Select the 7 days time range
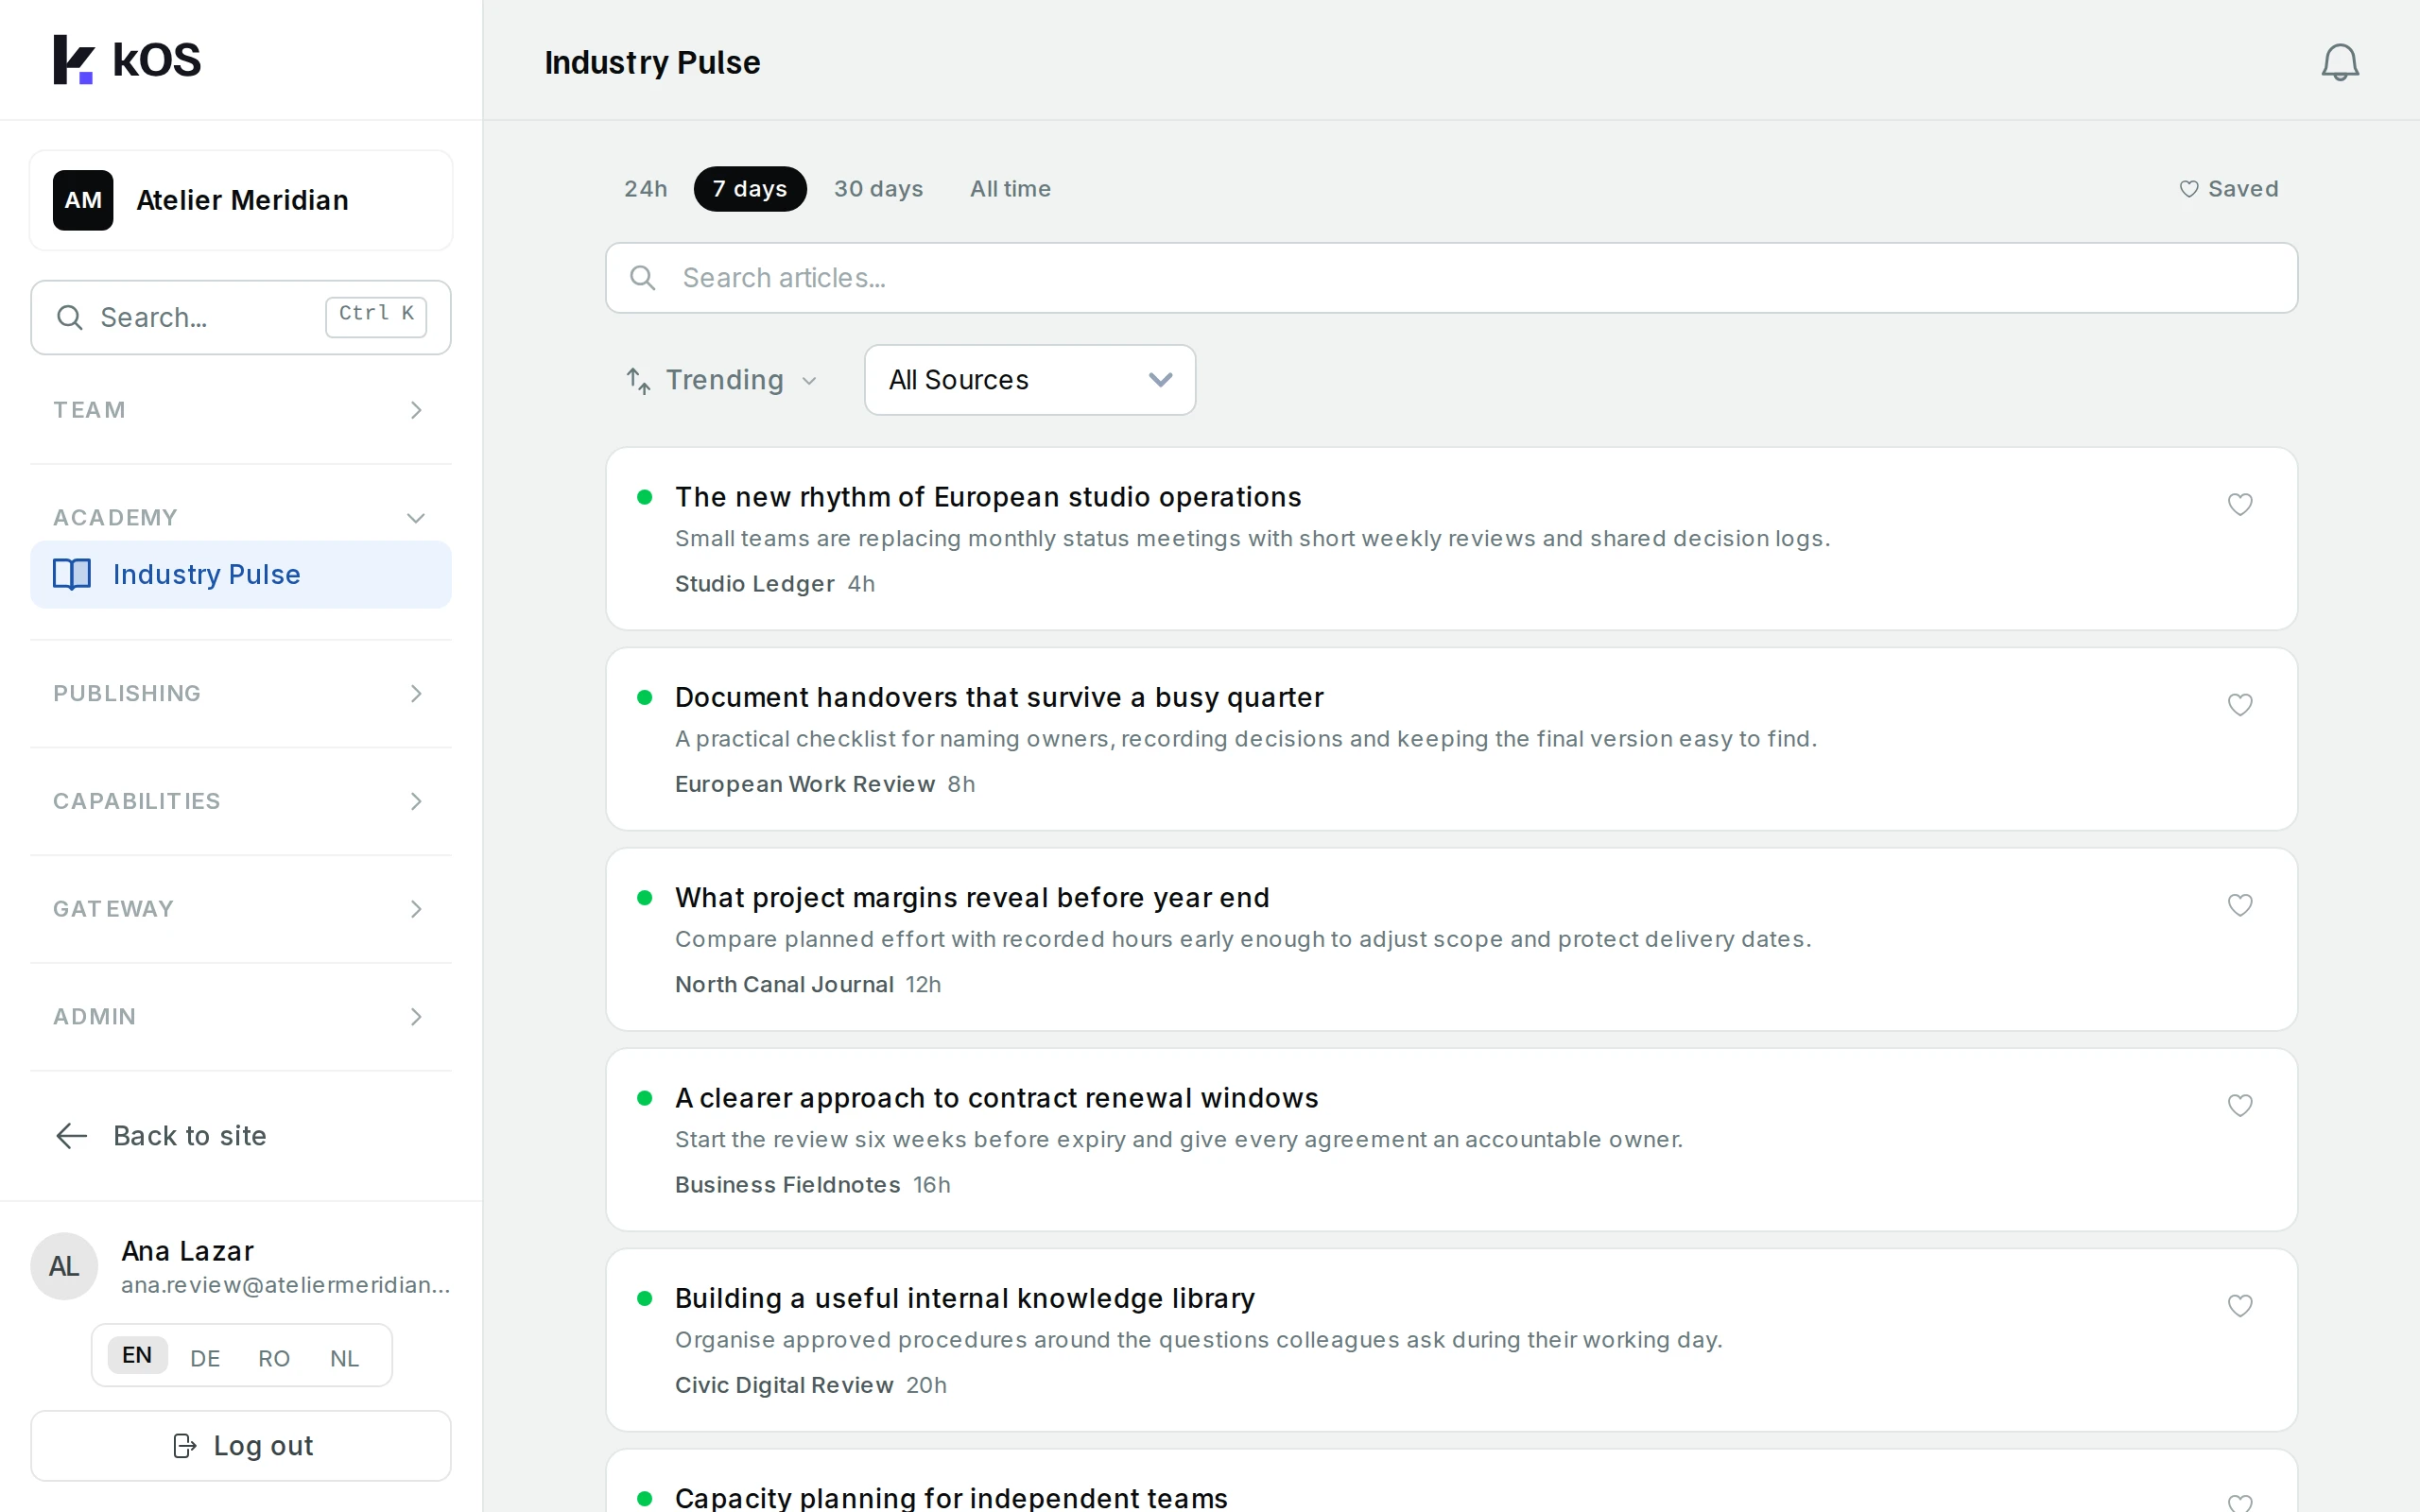Viewport: 2420px width, 1512px height. (x=750, y=189)
